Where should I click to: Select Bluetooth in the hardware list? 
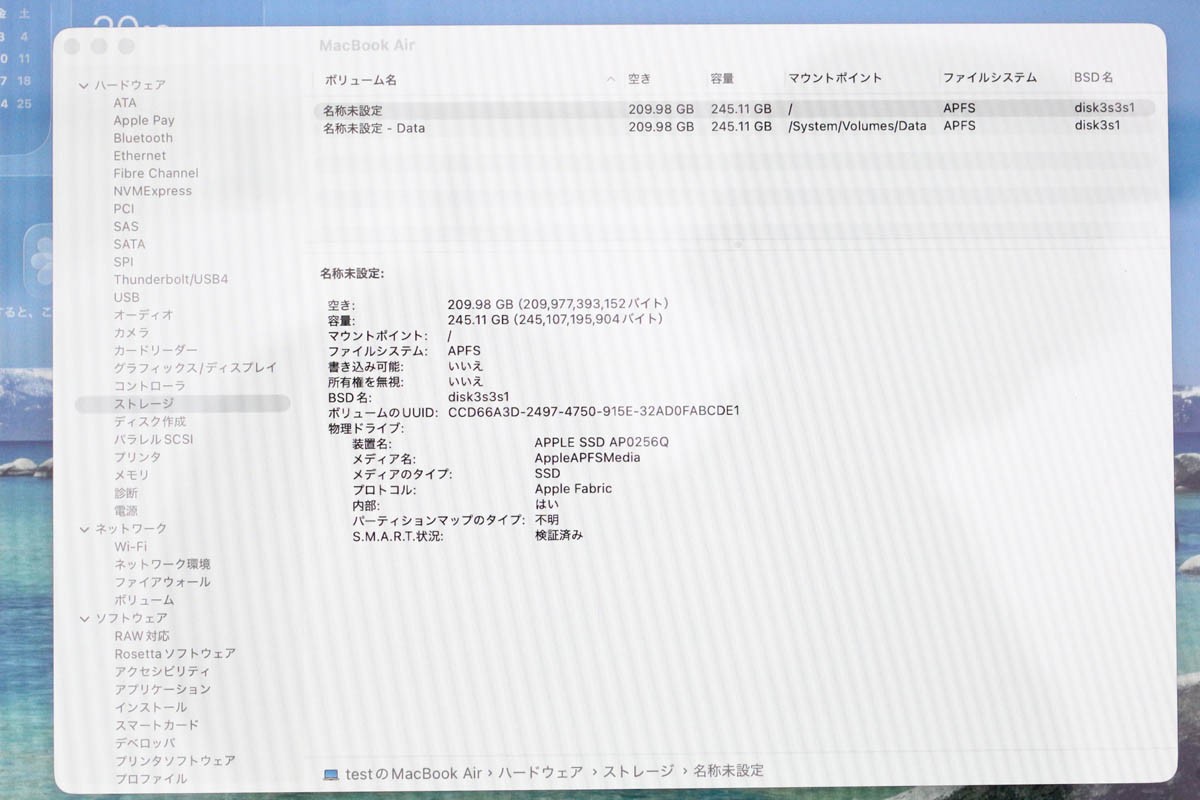(143, 138)
